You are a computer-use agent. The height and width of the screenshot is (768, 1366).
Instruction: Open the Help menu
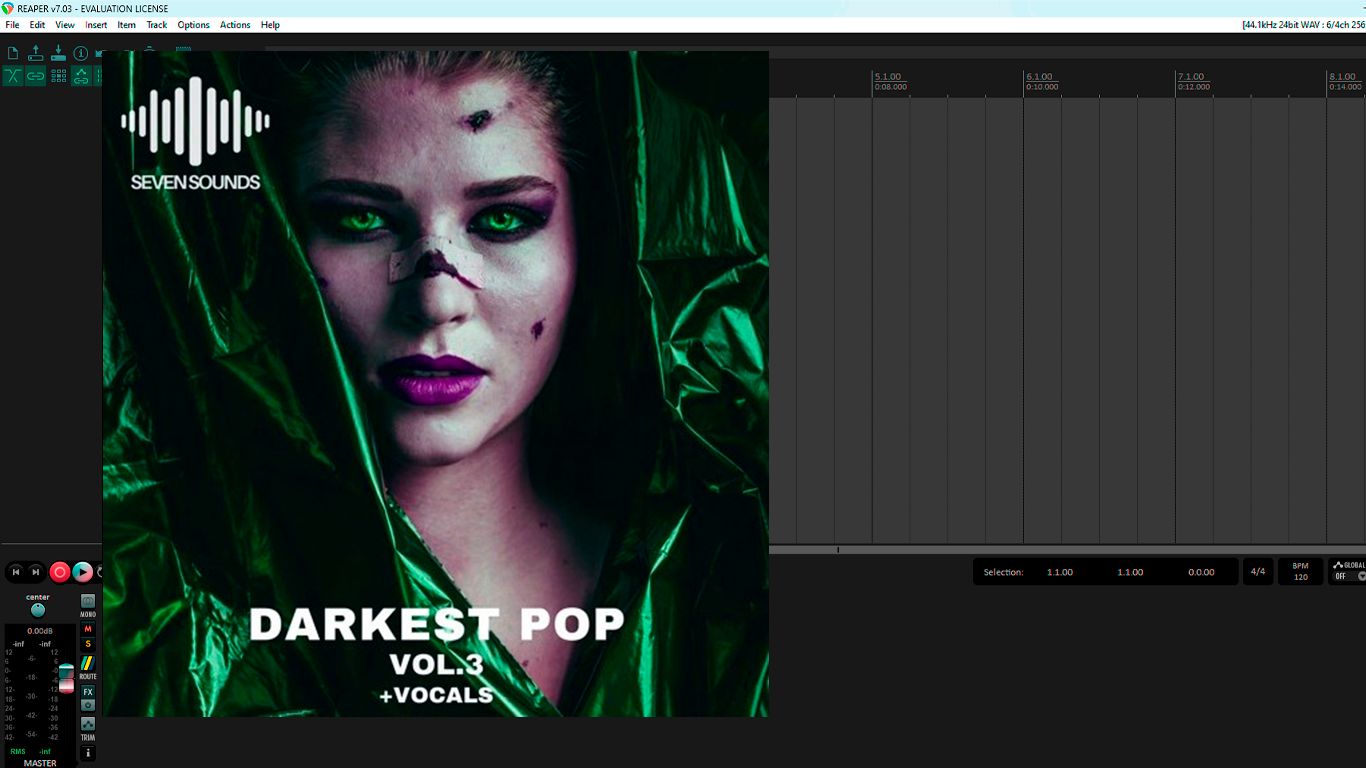coord(270,25)
